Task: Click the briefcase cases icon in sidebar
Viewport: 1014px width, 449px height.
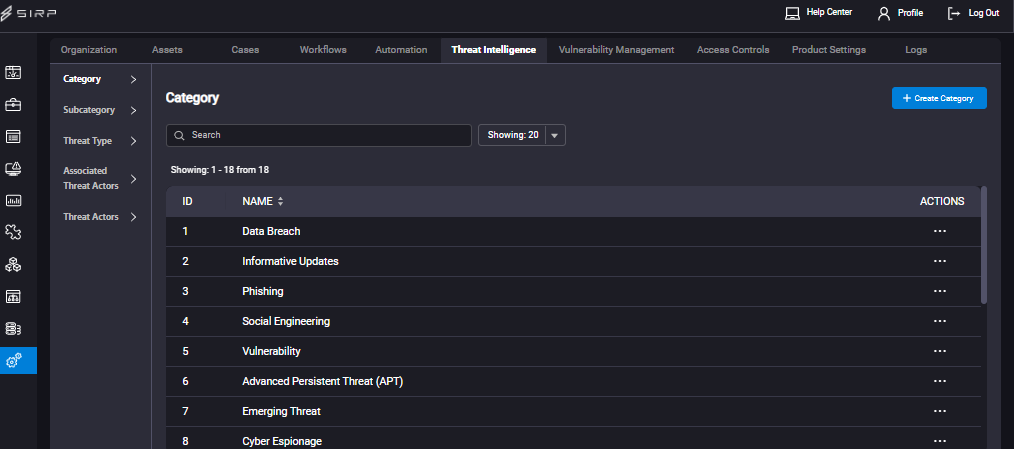Action: pos(14,104)
